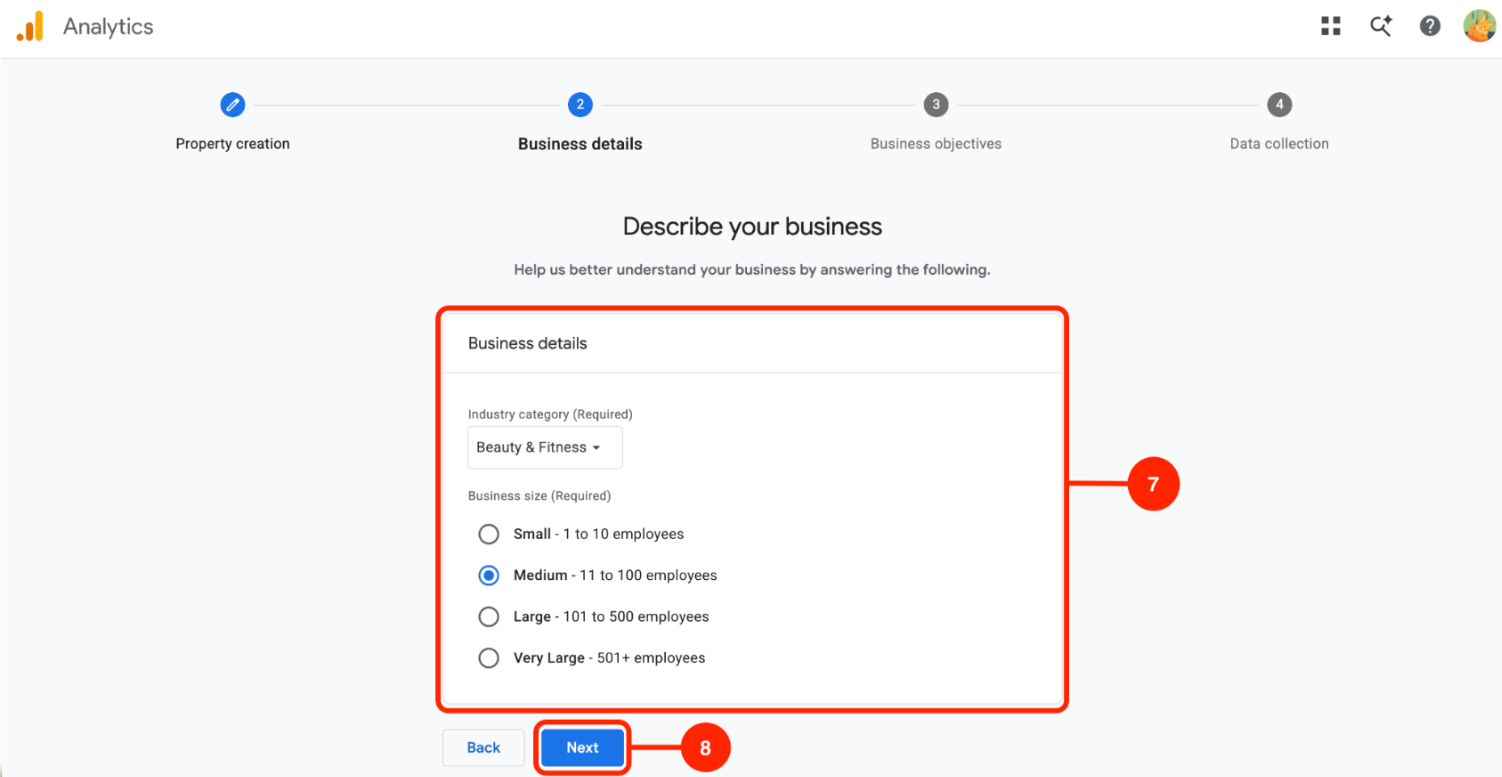Image resolution: width=1502 pixels, height=777 pixels.
Task: Click step 4 Data collection circle
Action: click(x=1279, y=104)
